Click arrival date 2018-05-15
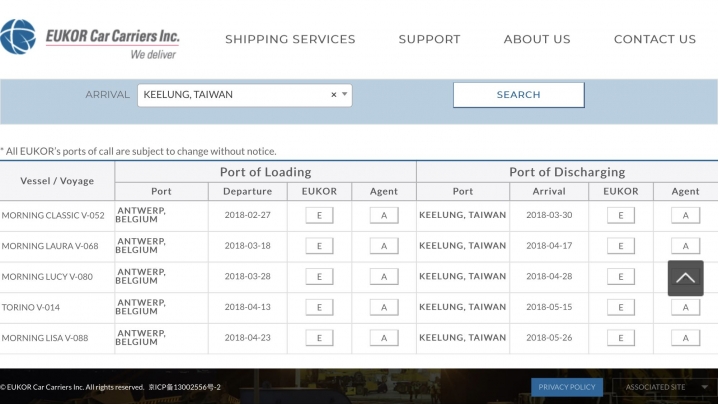Screen dimensions: 720x404 click(549, 307)
